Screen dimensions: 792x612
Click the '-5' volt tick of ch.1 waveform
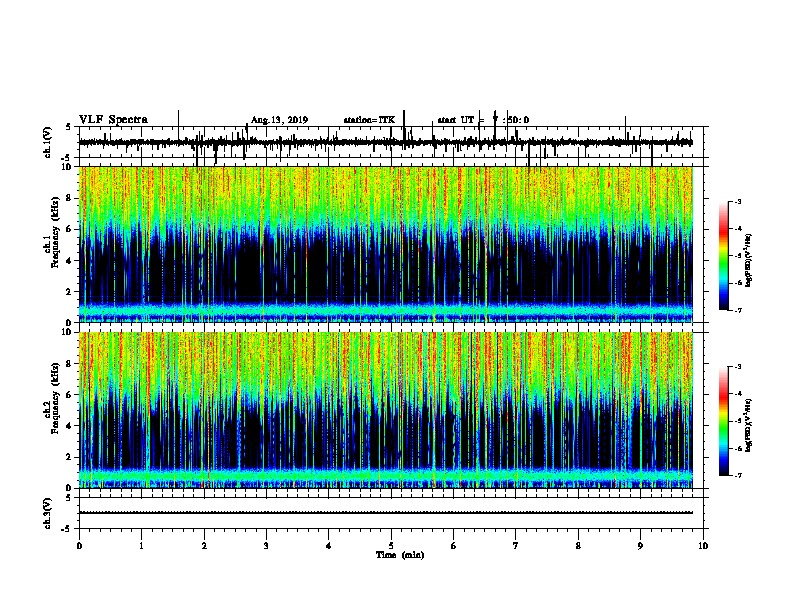pyautogui.click(x=67, y=158)
